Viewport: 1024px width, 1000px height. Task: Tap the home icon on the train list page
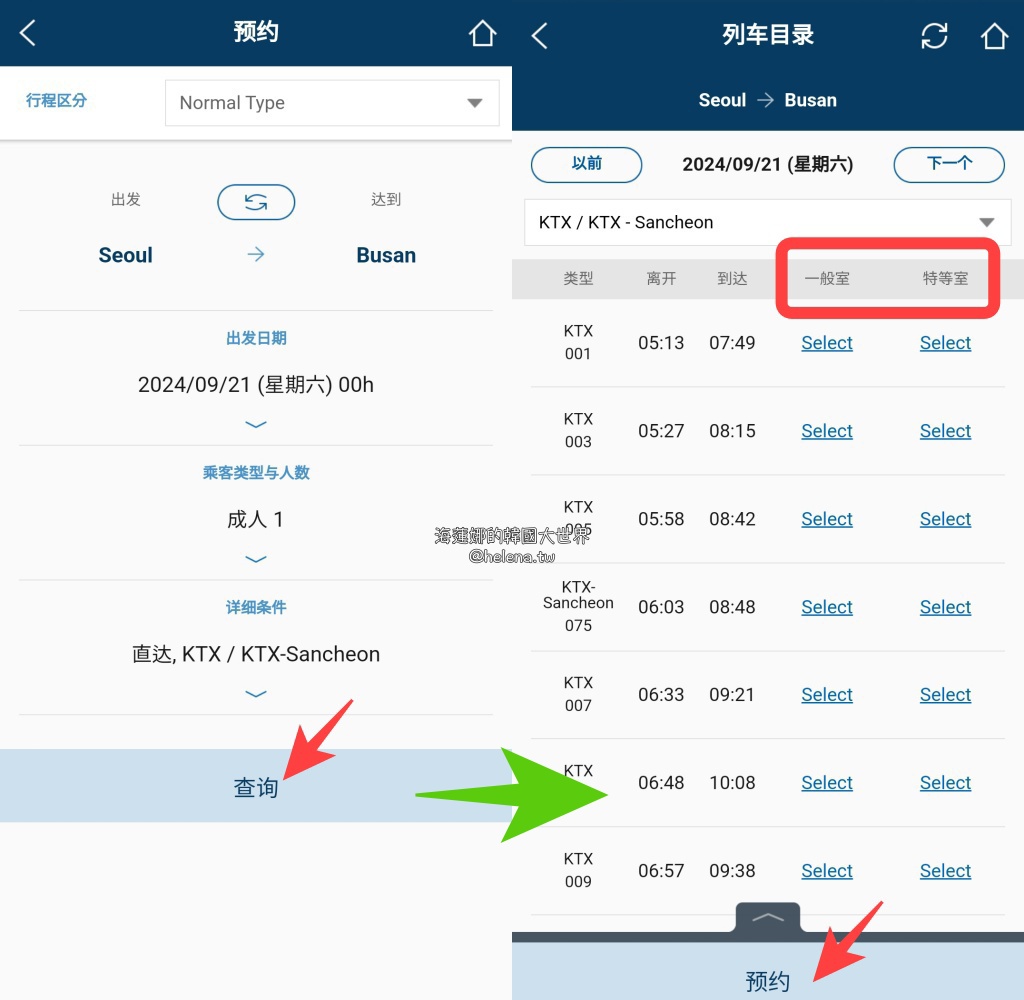(x=994, y=35)
